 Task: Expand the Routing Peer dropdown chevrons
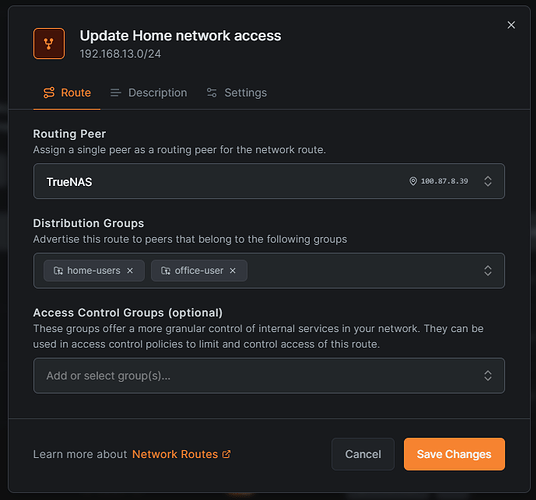[x=488, y=181]
